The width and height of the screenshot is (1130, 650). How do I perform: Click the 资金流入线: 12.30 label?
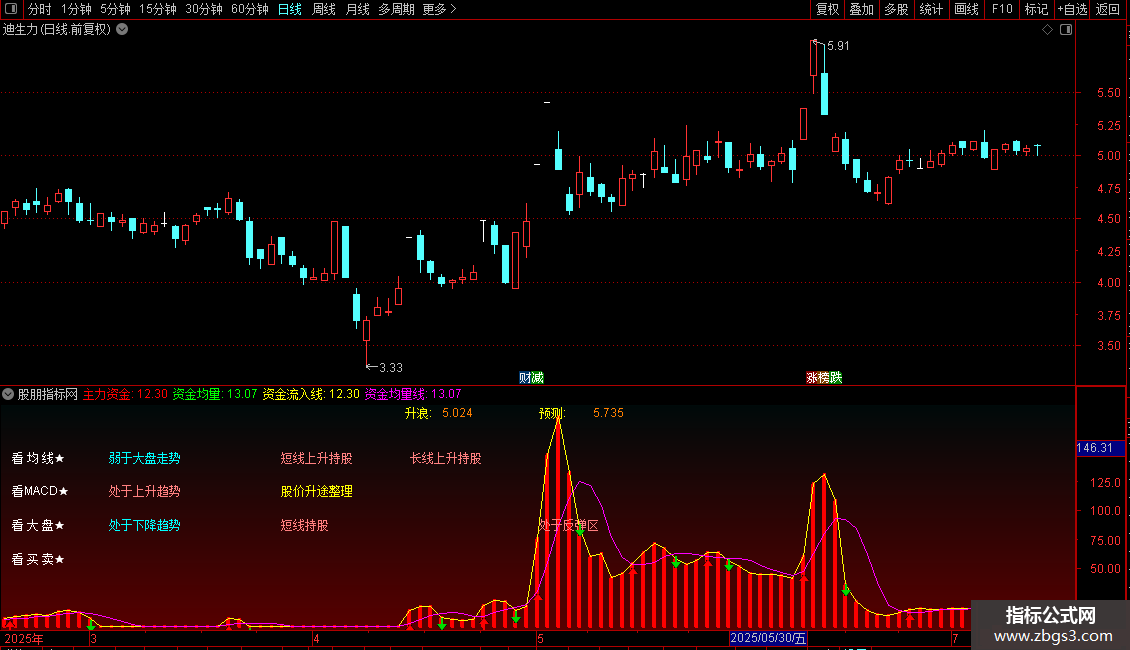[x=311, y=394]
